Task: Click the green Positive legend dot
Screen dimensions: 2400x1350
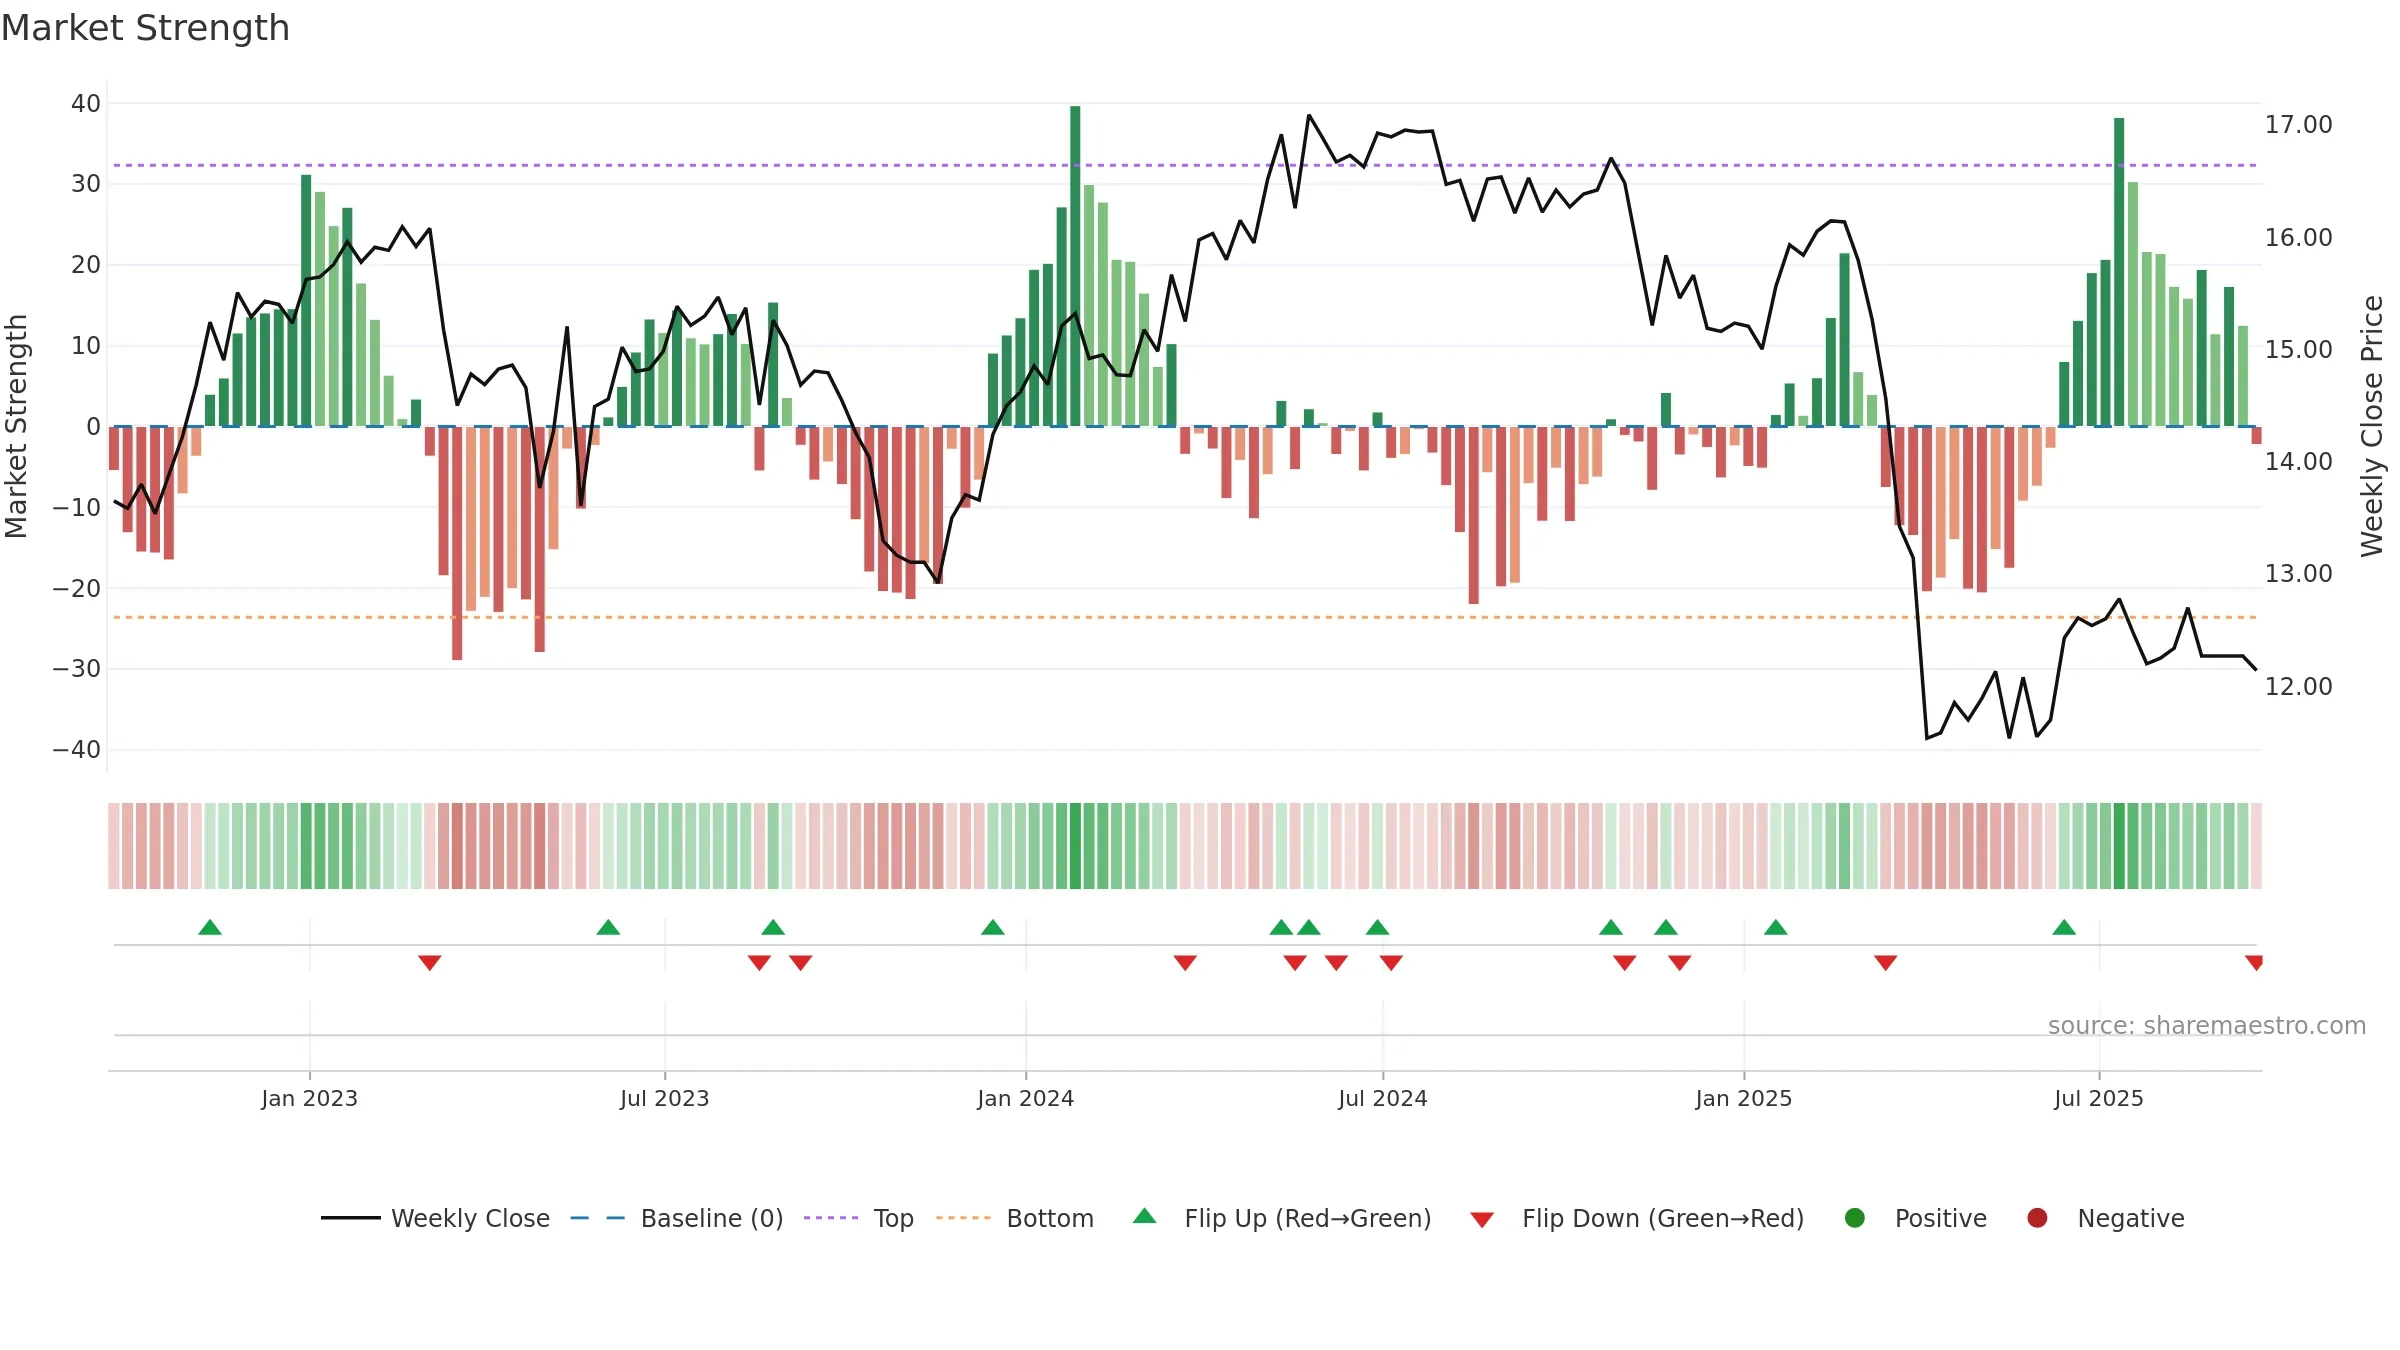Action: [x=1855, y=1218]
